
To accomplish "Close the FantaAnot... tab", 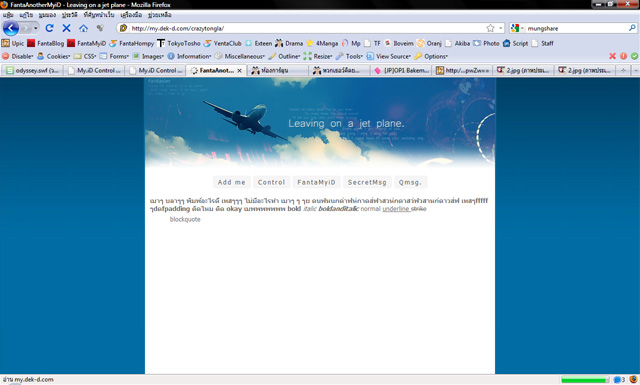I will click(240, 71).
